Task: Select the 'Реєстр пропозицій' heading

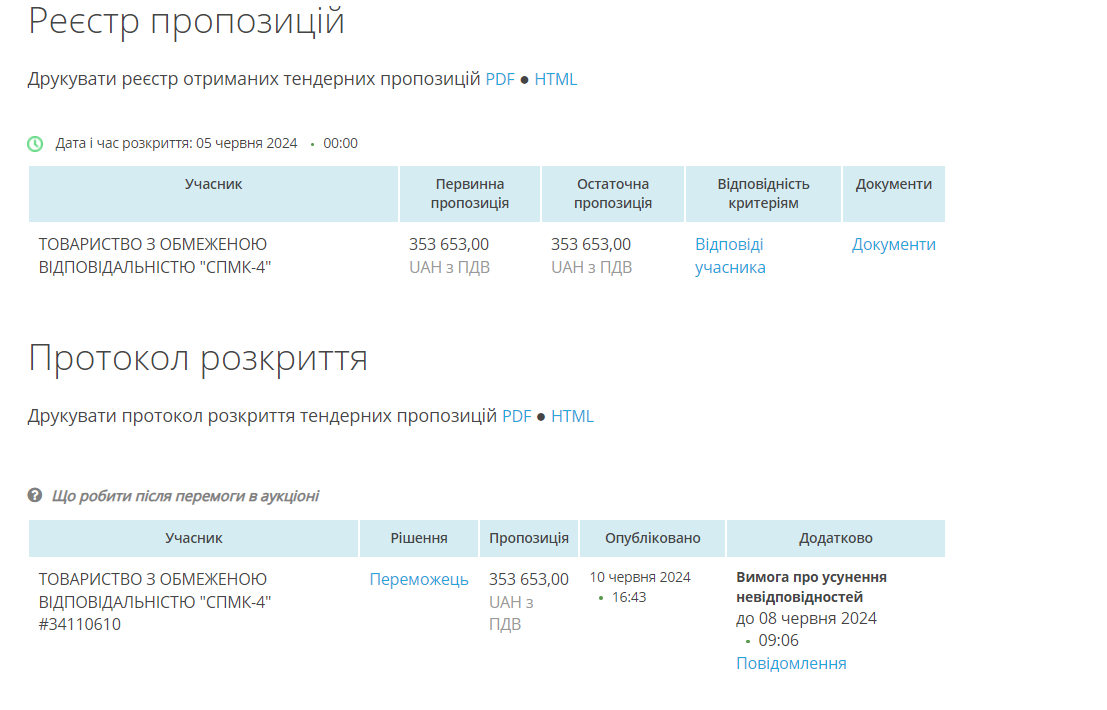Action: tap(186, 21)
